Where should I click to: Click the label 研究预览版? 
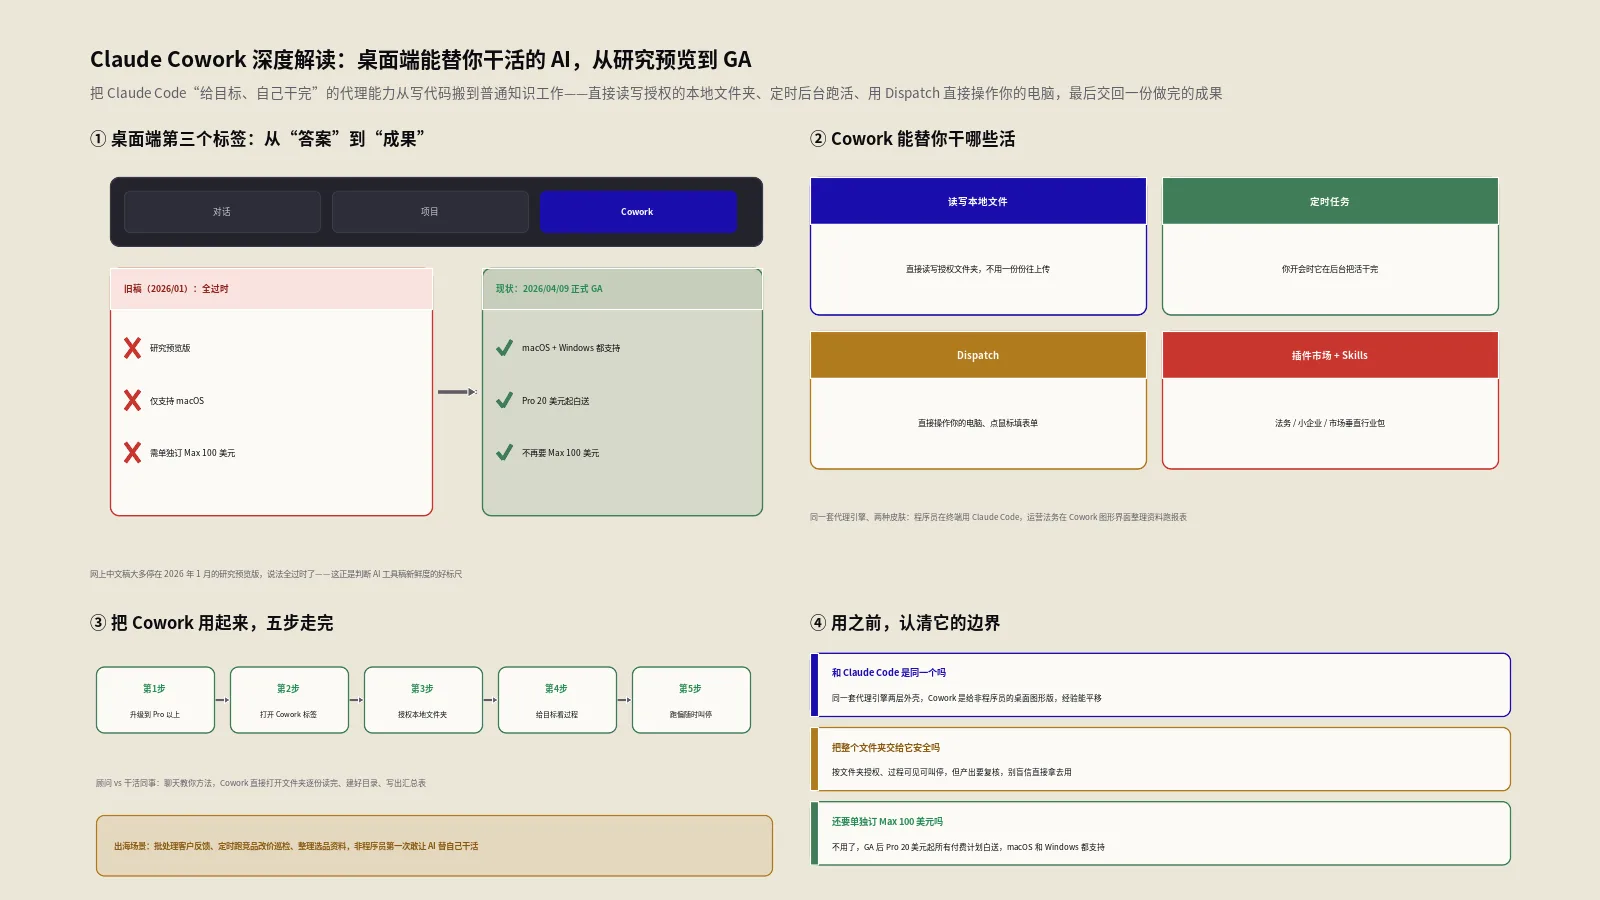pyautogui.click(x=170, y=348)
